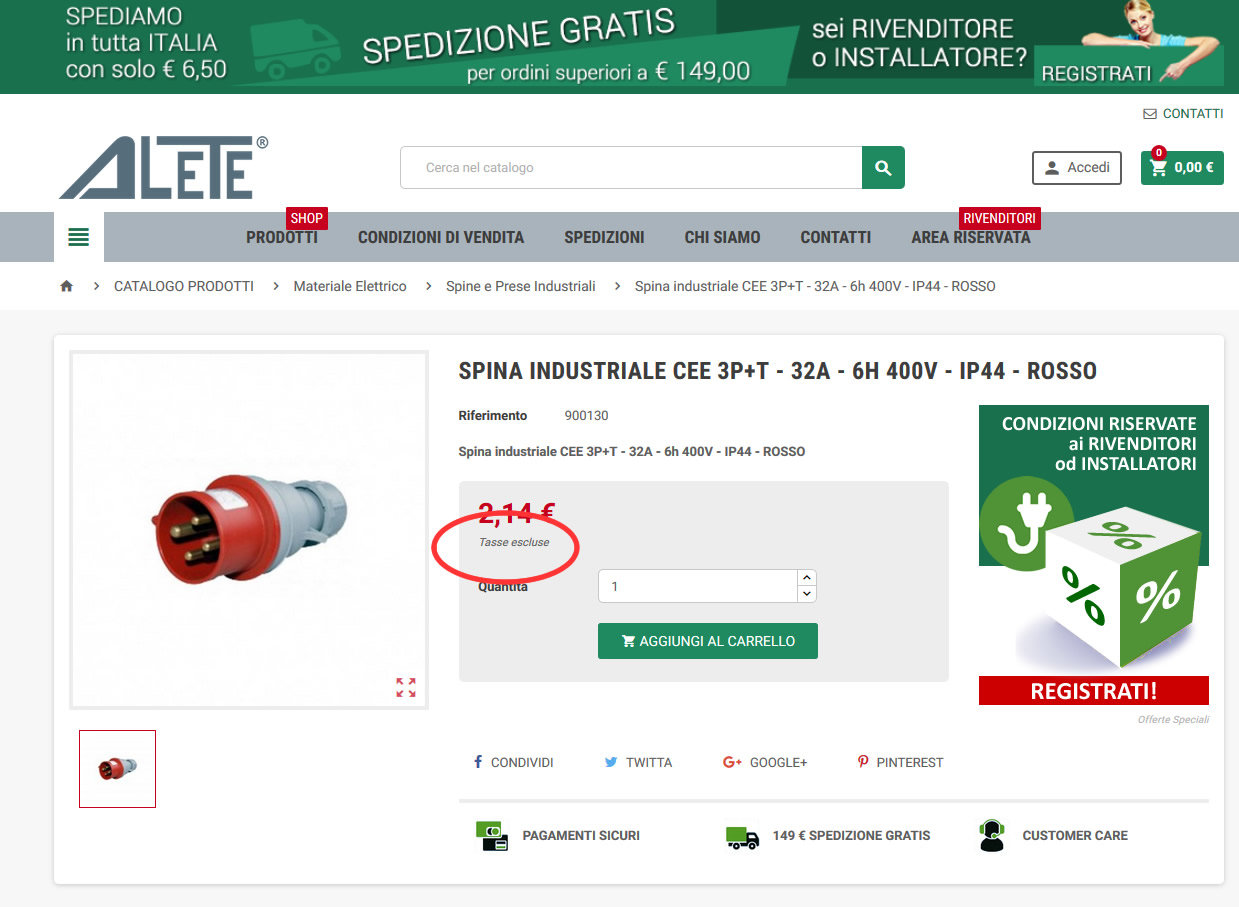
Task: Go to Spine e Prese Industriali breadcrumb
Action: pyautogui.click(x=521, y=286)
